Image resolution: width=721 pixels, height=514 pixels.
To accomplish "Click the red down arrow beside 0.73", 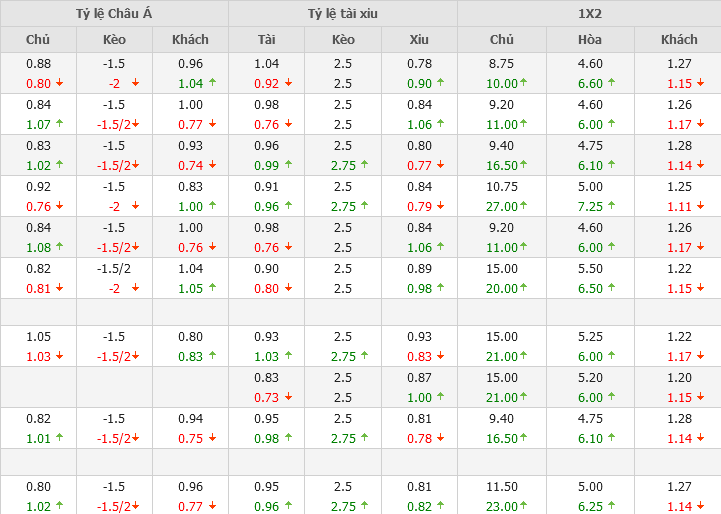I will [289, 397].
